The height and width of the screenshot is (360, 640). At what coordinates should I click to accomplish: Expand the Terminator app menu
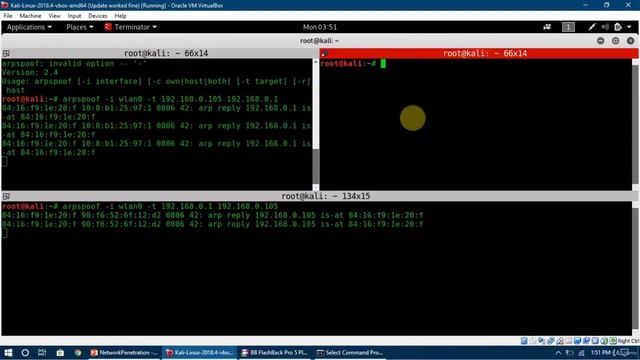(x=131, y=27)
